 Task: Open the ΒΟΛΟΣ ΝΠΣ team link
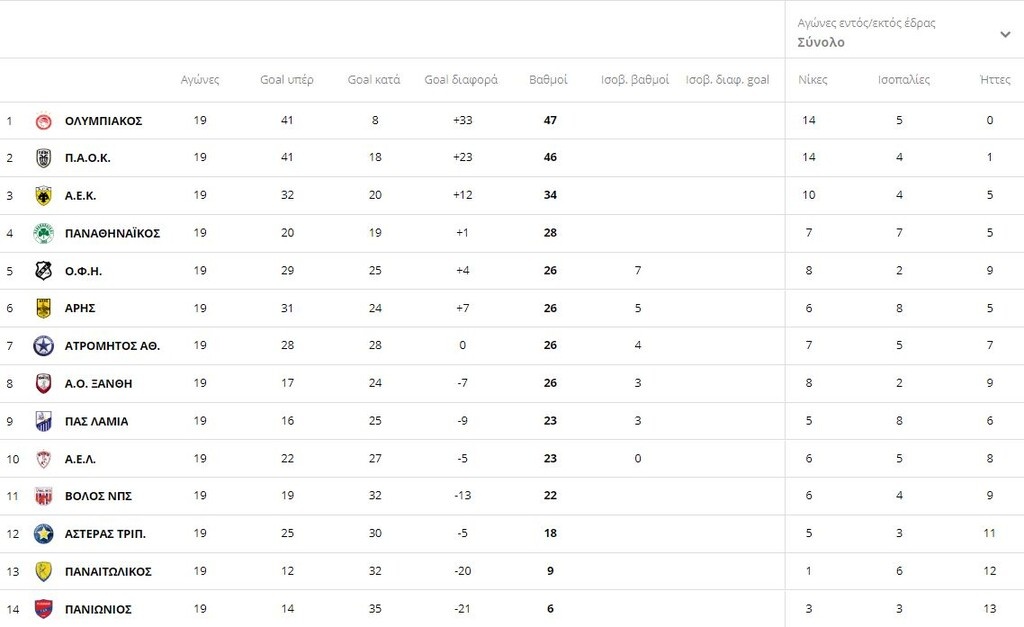point(98,496)
